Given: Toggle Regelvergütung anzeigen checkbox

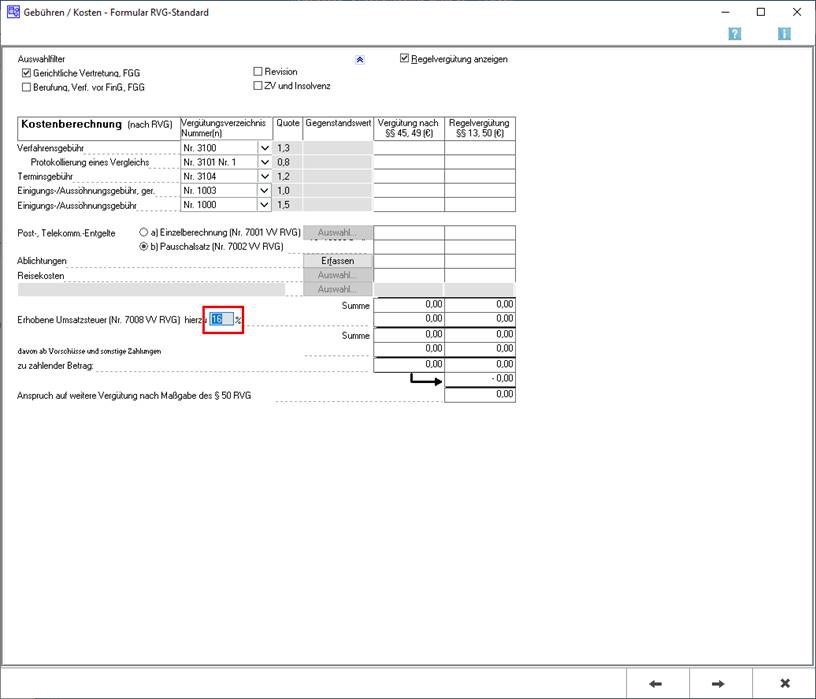Looking at the screenshot, I should [x=404, y=58].
